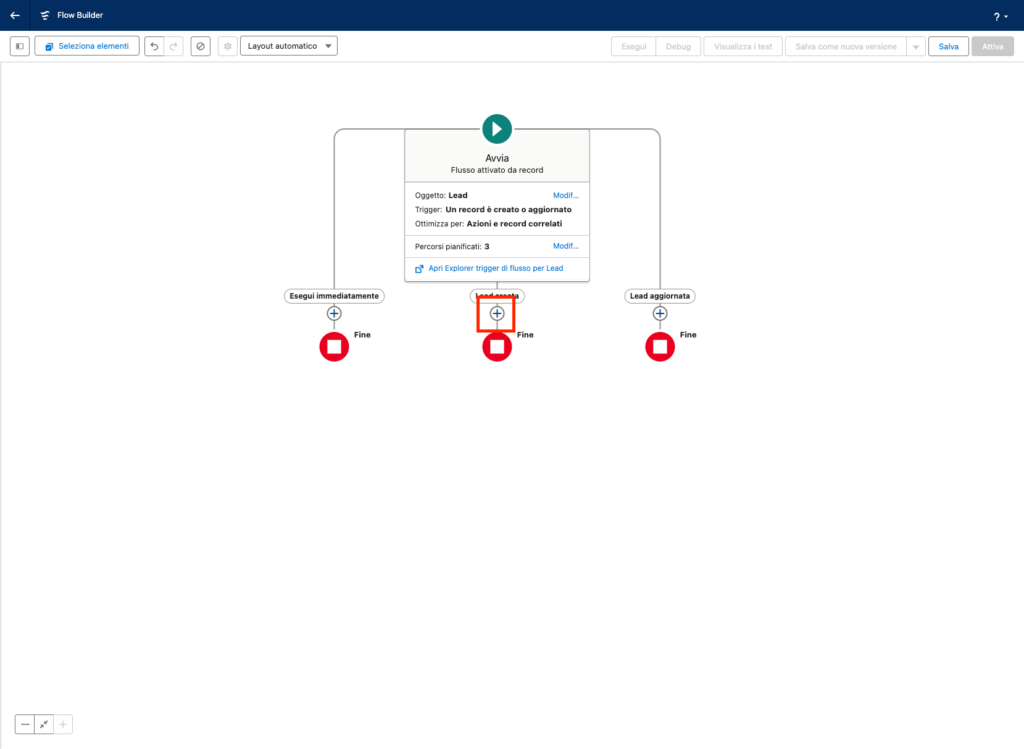The image size is (1024, 749).
Task: Click the middle red Fine end node
Action: point(497,347)
